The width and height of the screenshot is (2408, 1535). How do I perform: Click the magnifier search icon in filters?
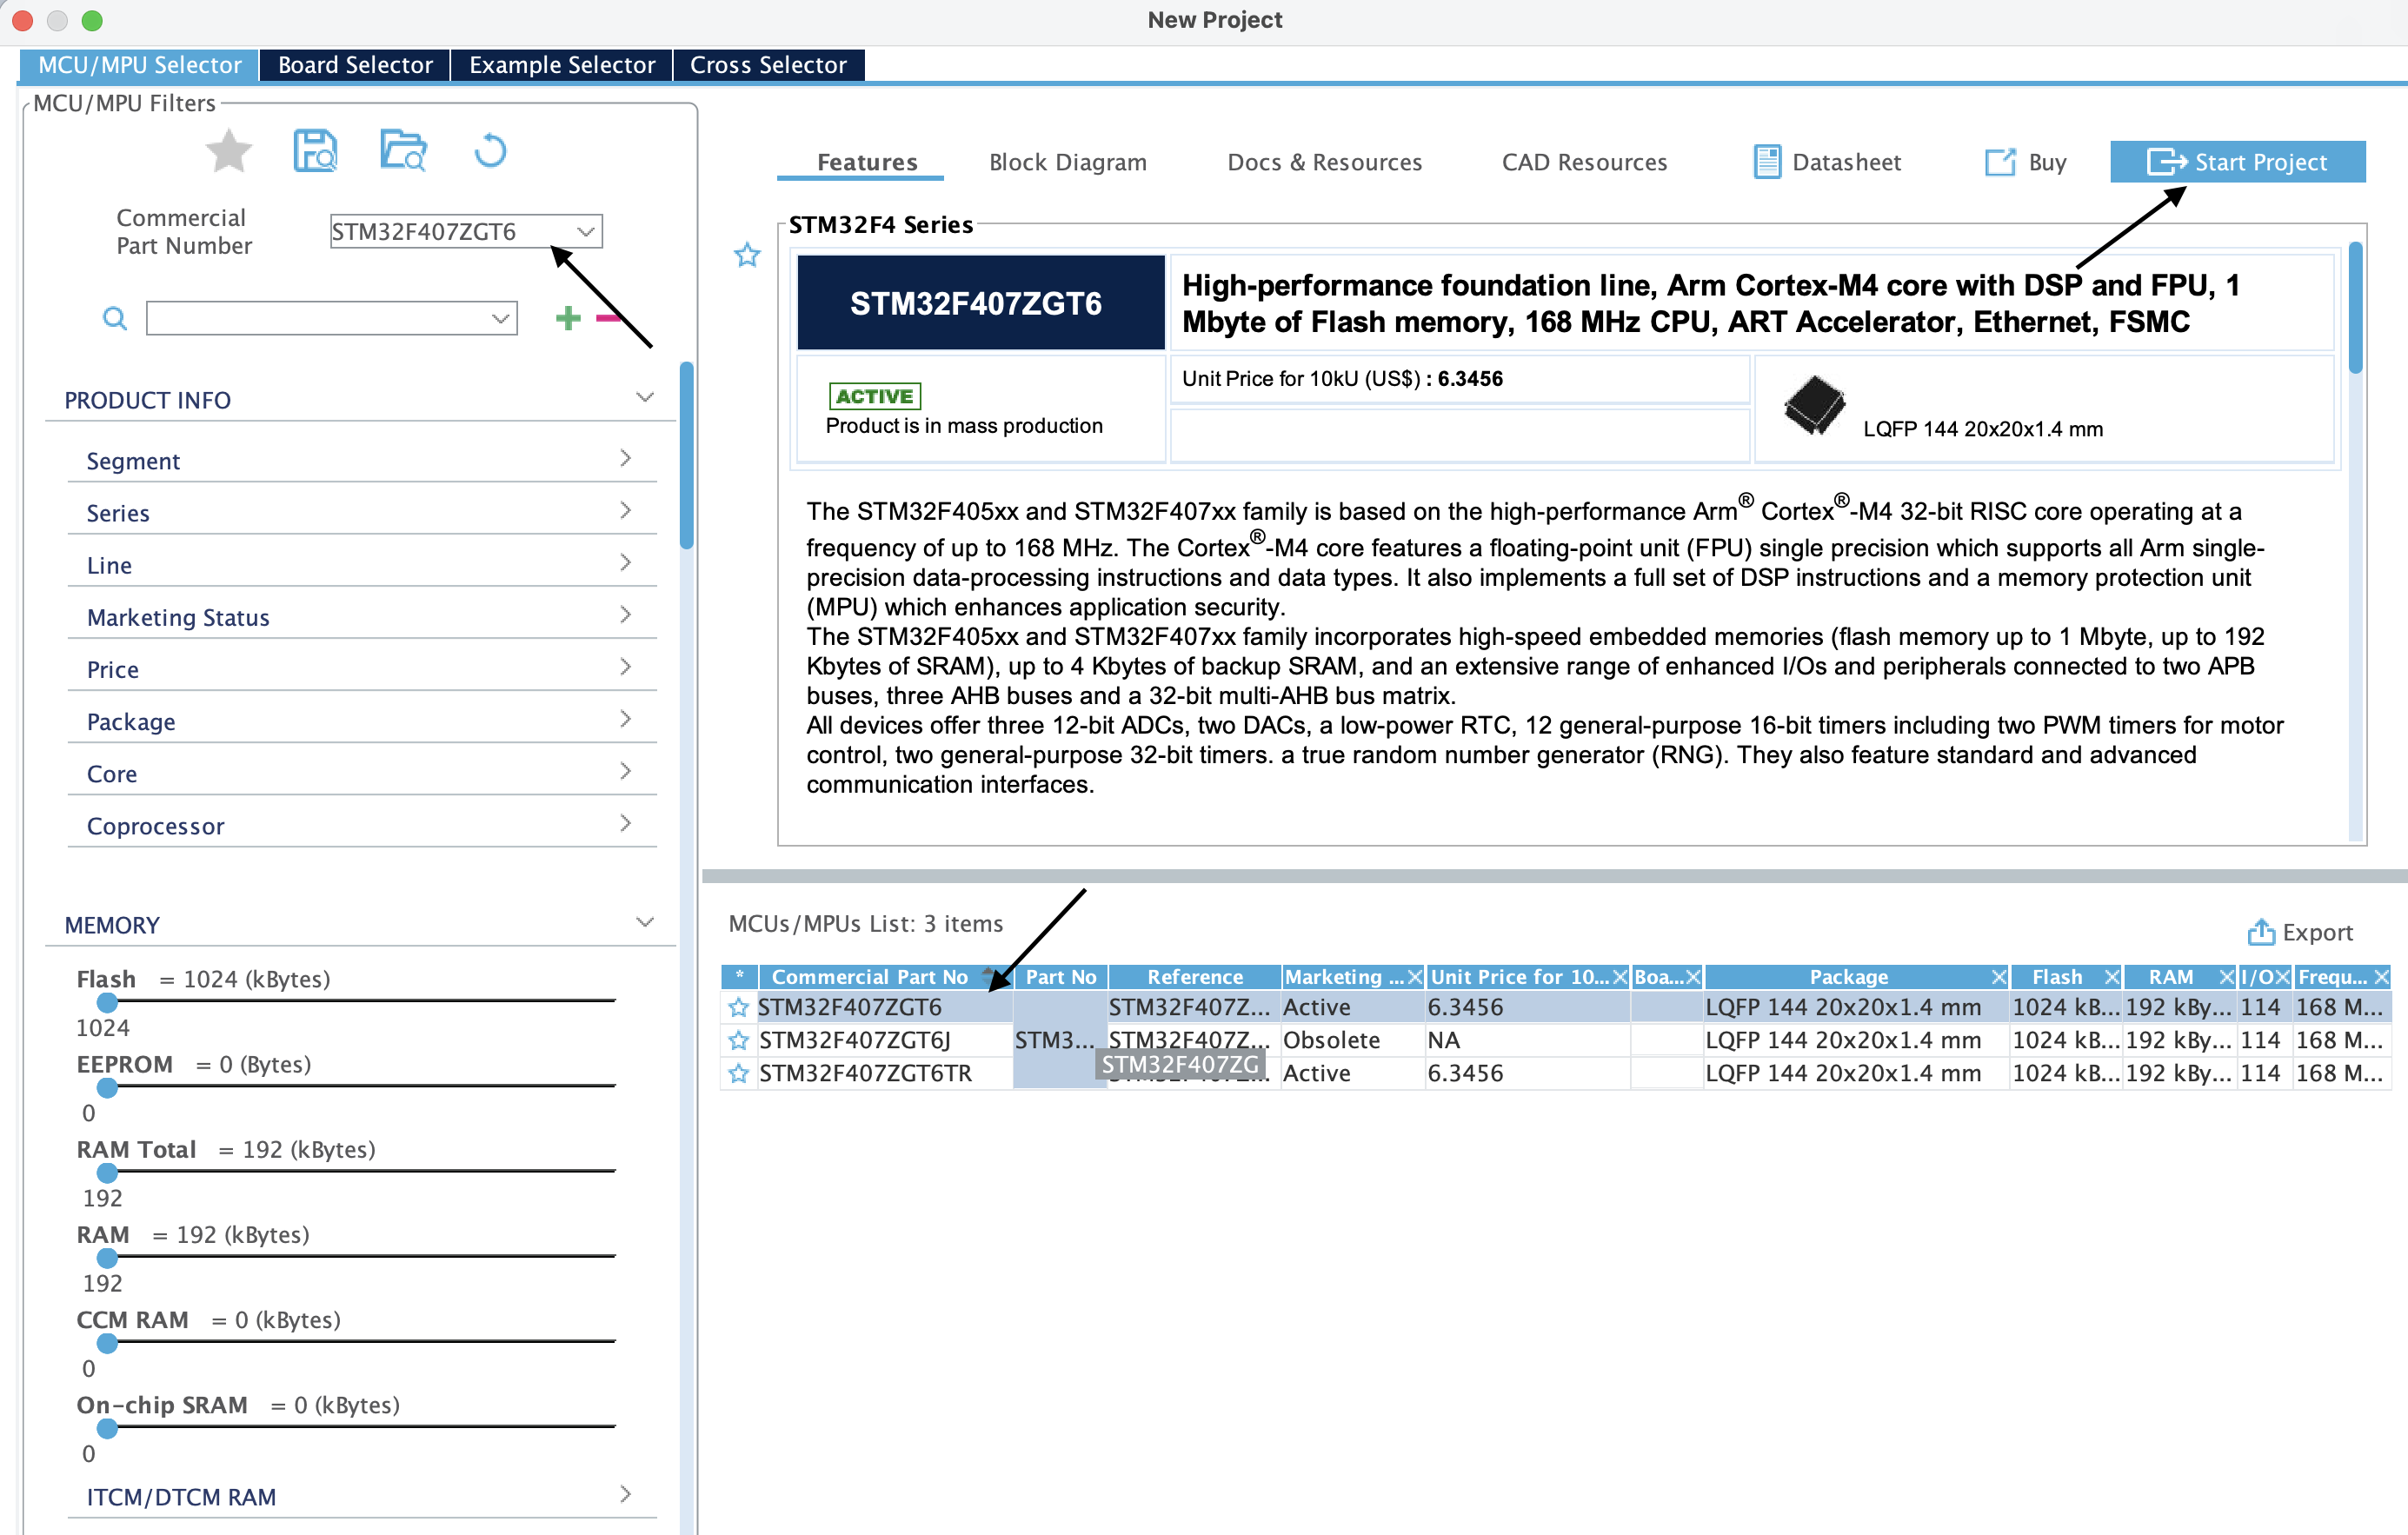coord(115,318)
